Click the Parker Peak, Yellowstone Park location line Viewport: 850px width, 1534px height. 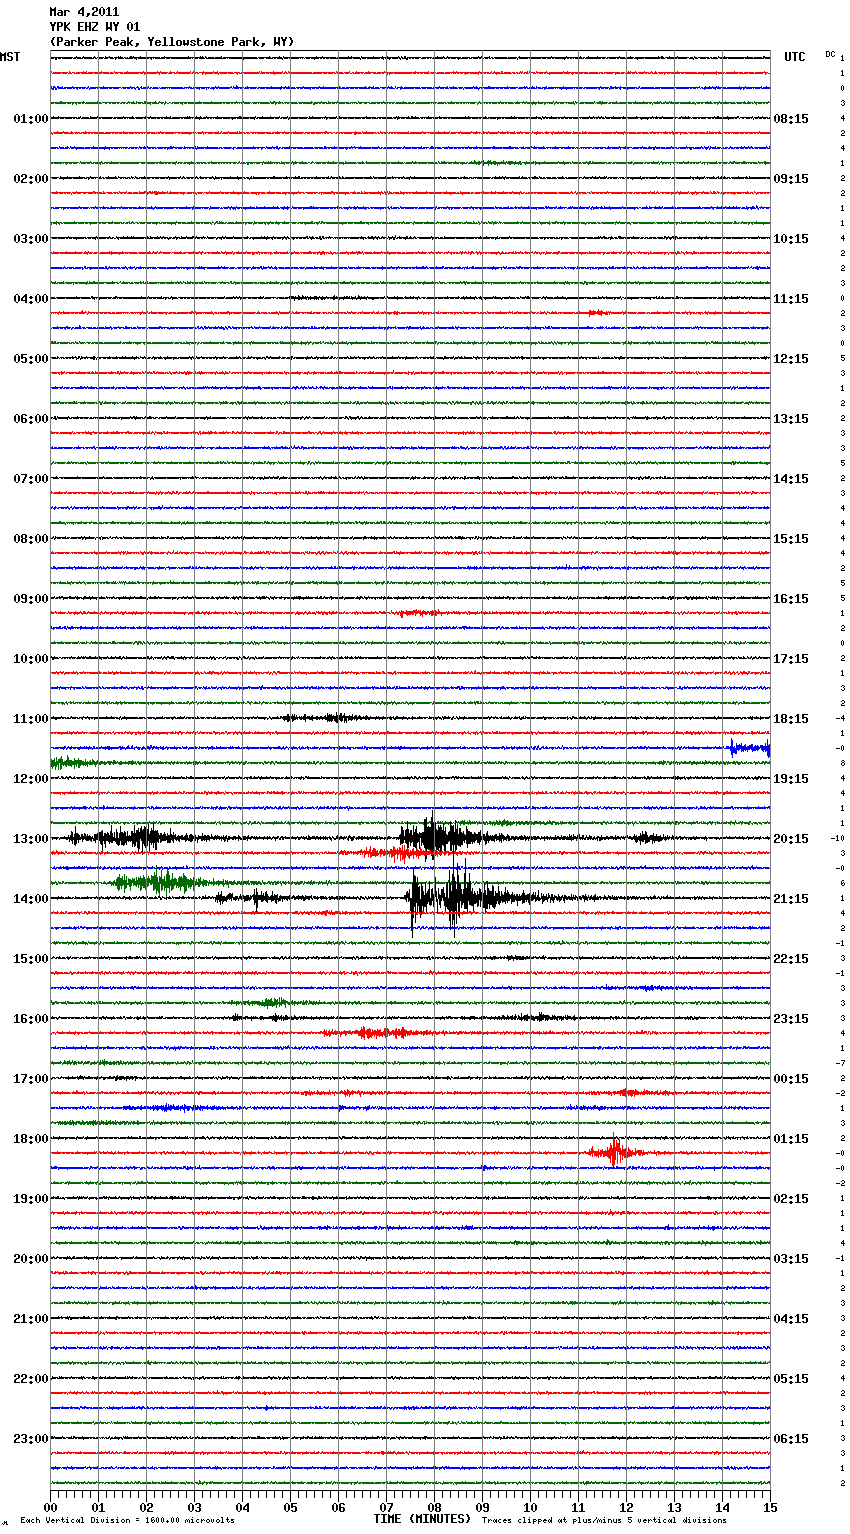point(172,42)
